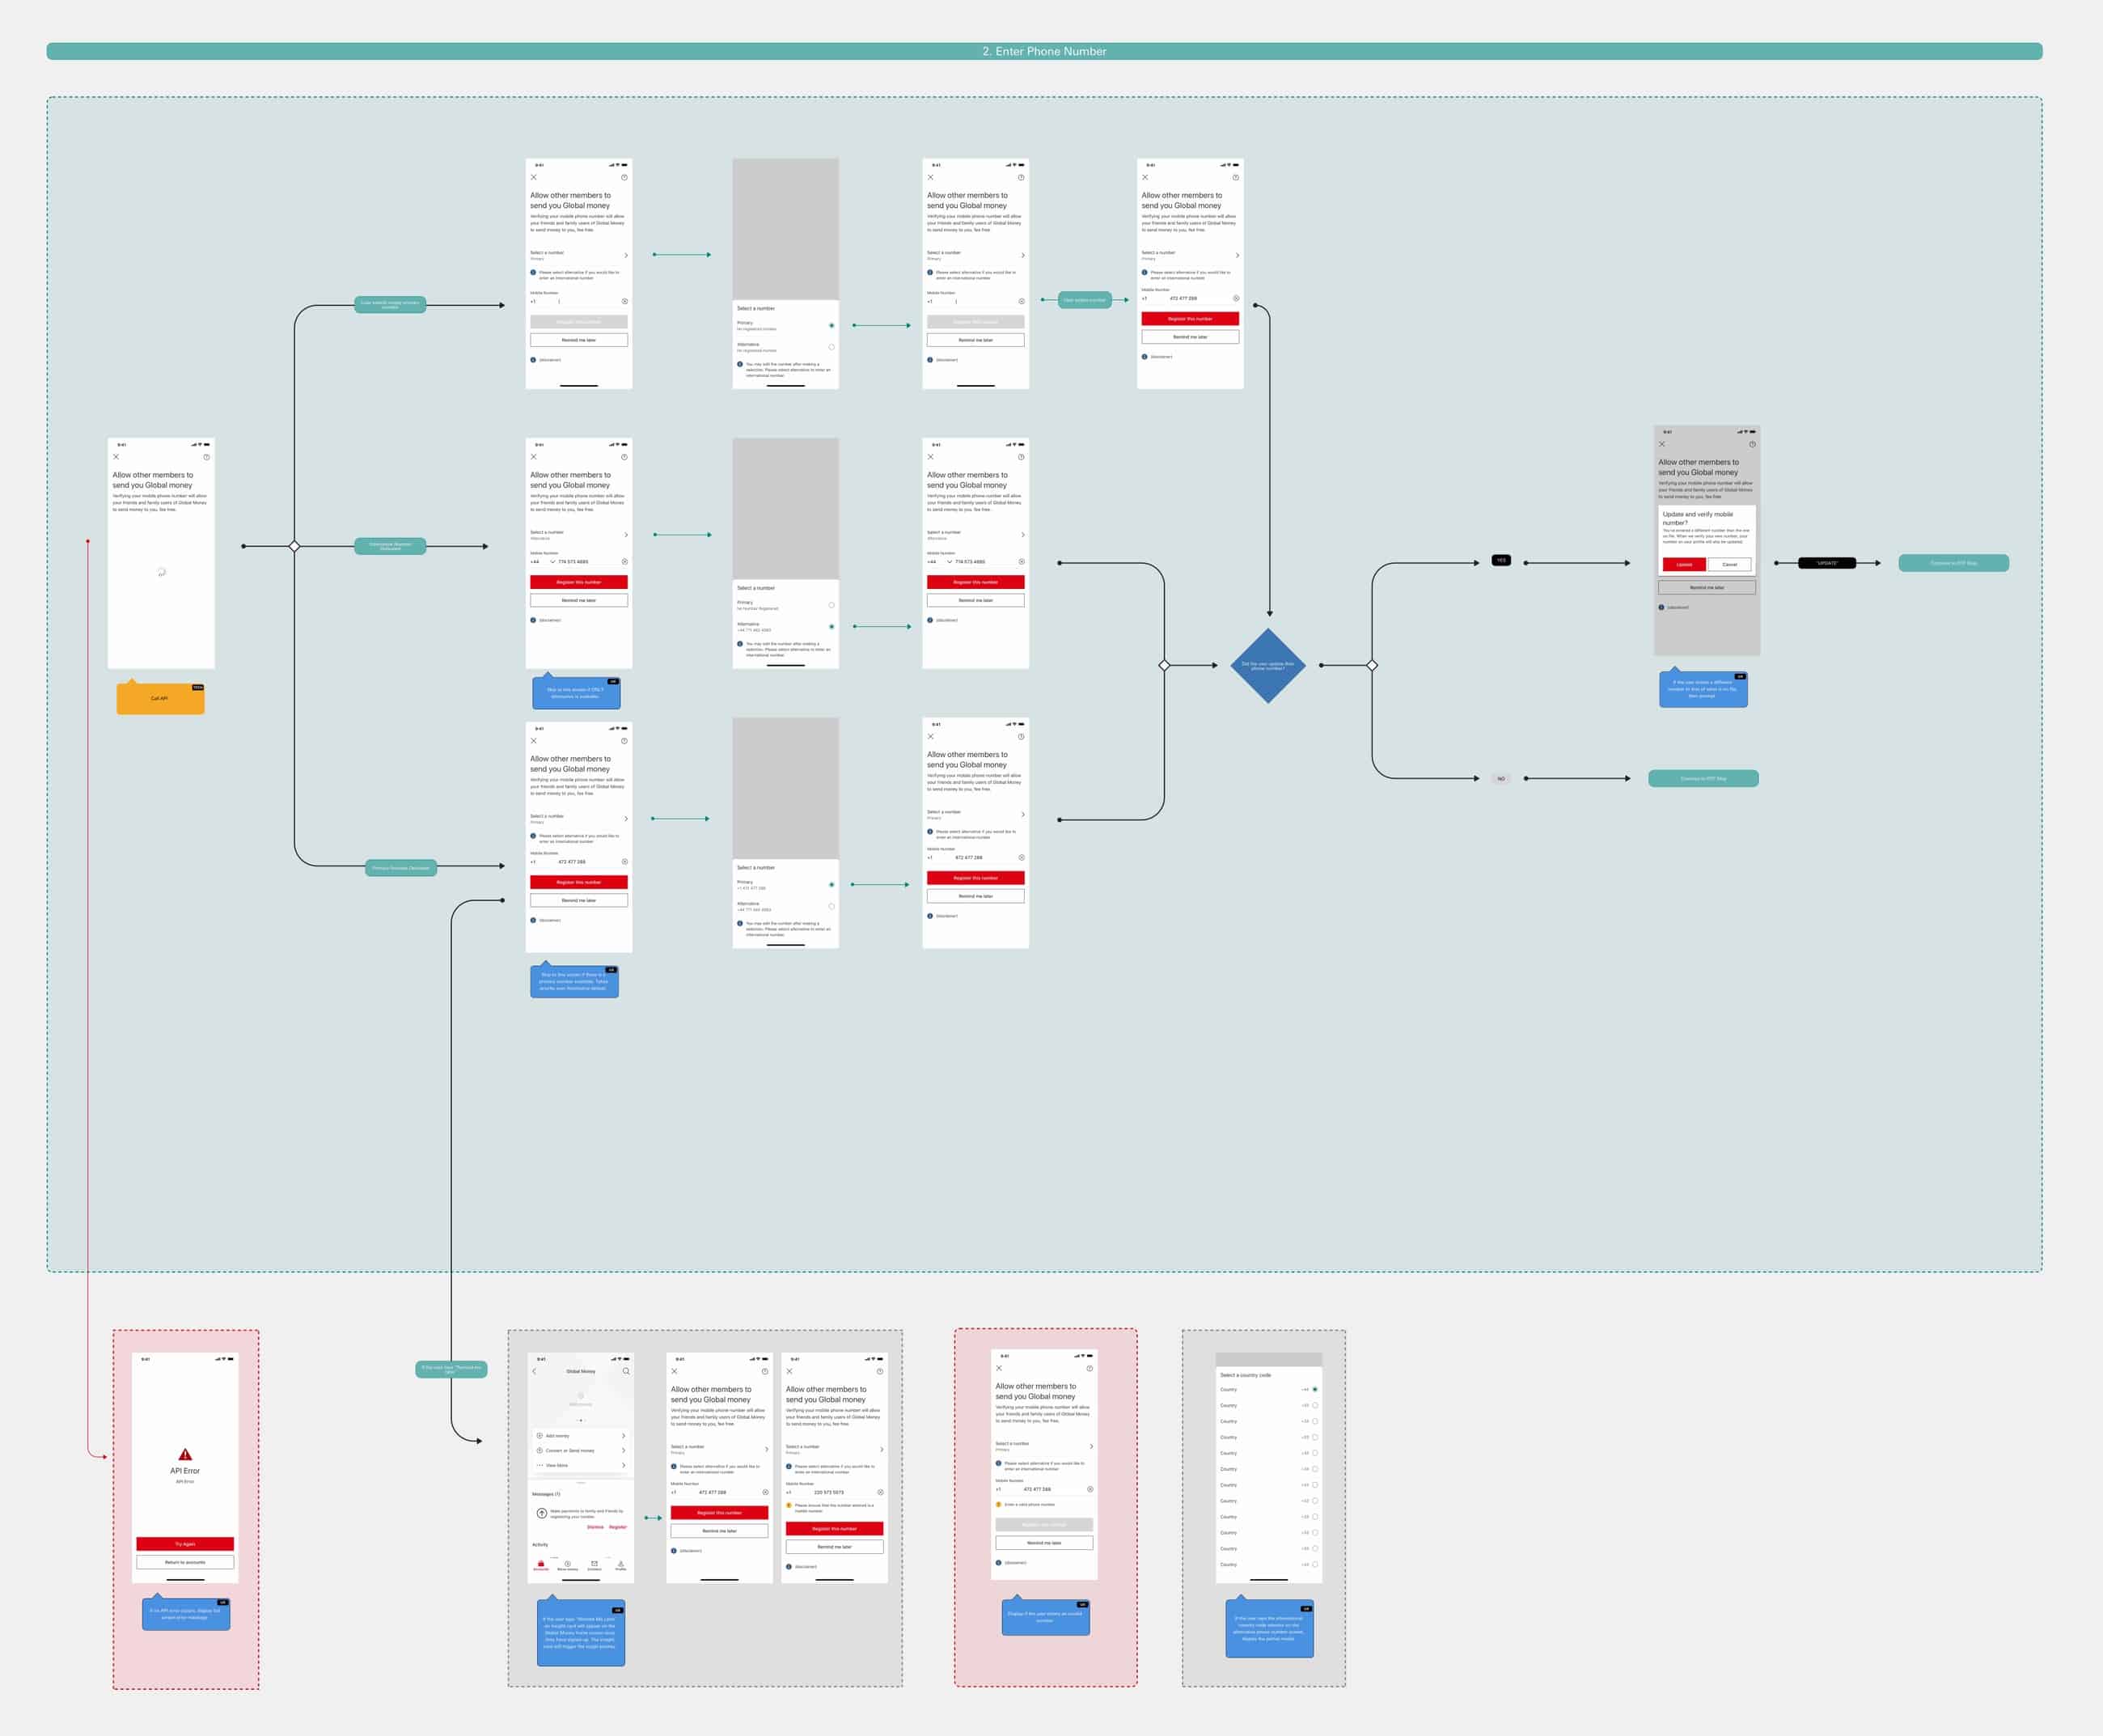This screenshot has width=2103, height=1736.
Task: Click the red warning triangle on API Error screen
Action: click(185, 1454)
